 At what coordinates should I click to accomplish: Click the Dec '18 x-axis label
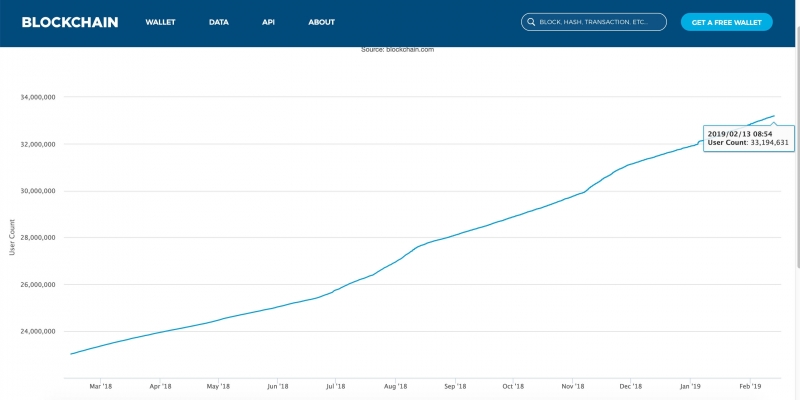tap(630, 386)
